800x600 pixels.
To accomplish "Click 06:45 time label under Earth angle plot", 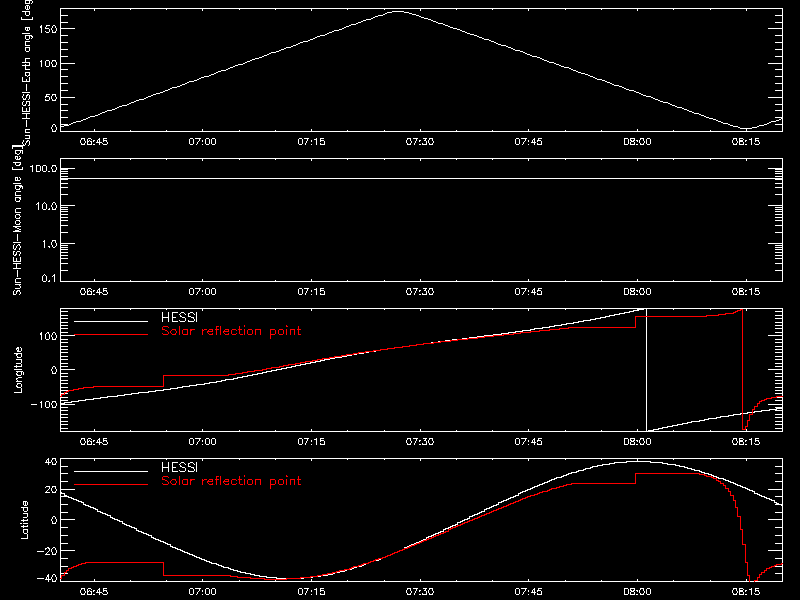I will click(94, 142).
